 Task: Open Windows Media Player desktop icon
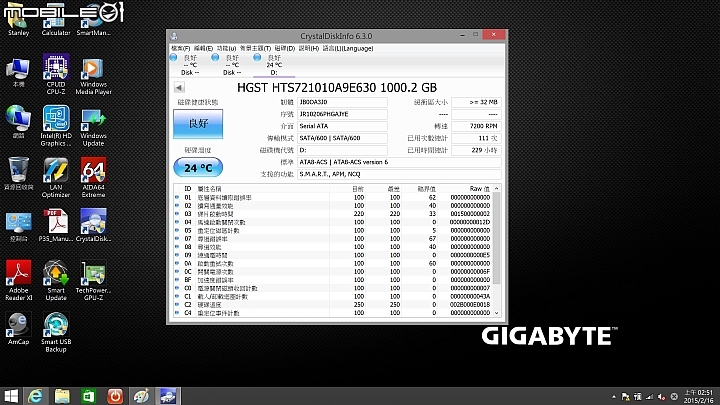click(x=93, y=76)
